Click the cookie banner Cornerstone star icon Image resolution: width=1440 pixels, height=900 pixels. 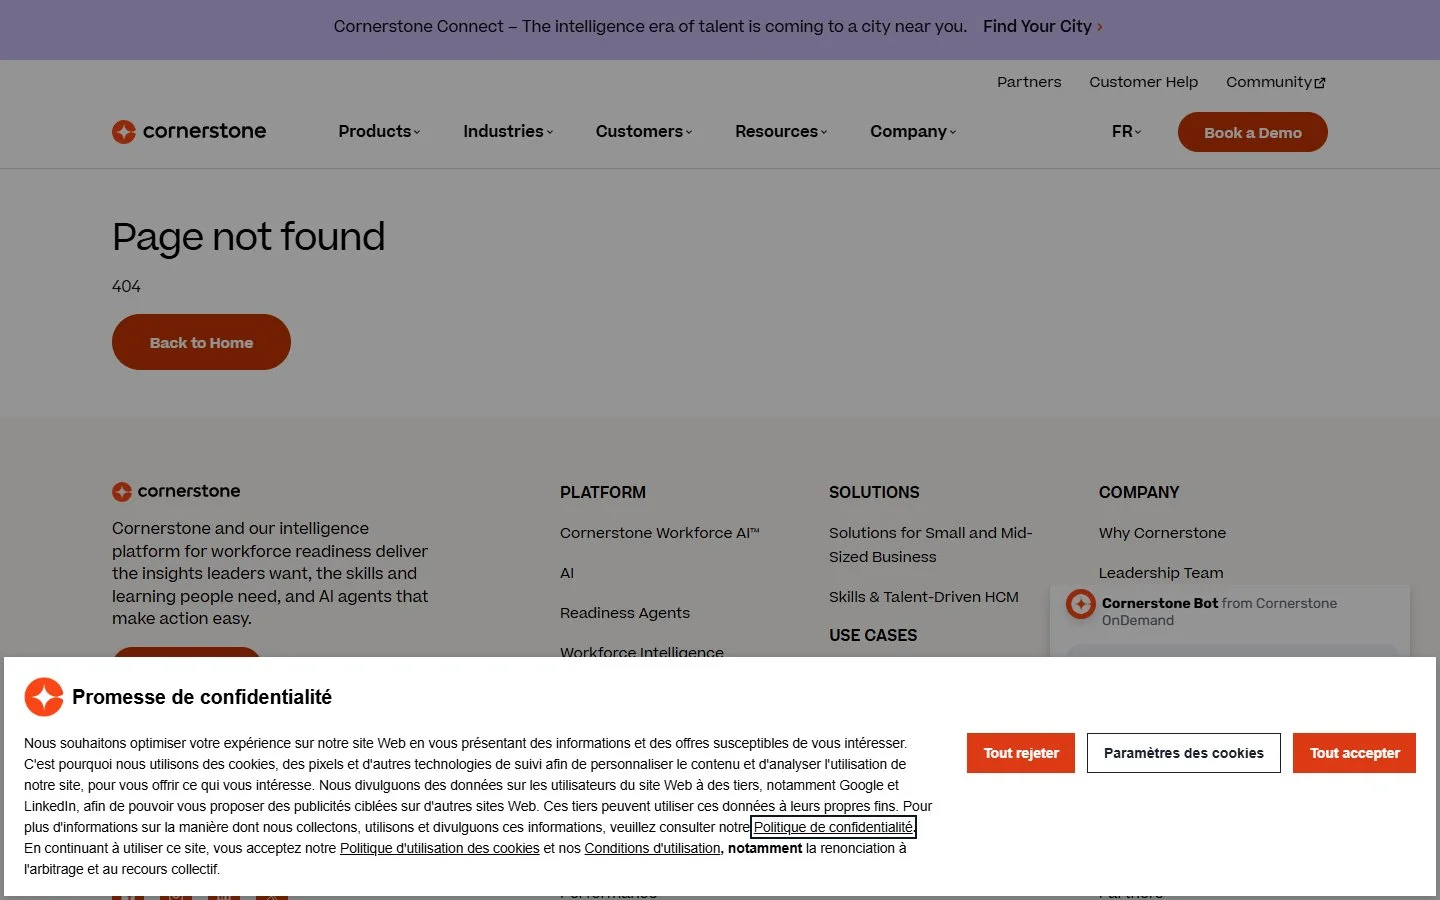[x=44, y=697]
